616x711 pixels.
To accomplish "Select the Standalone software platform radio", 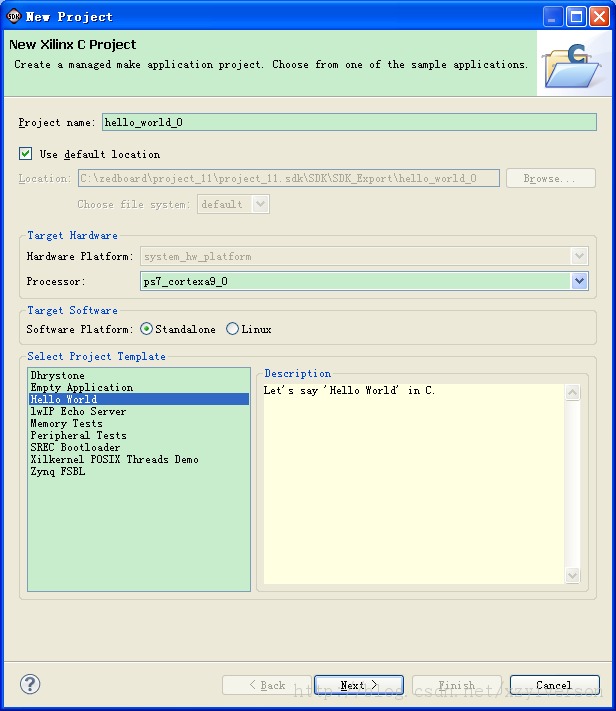I will pos(146,329).
